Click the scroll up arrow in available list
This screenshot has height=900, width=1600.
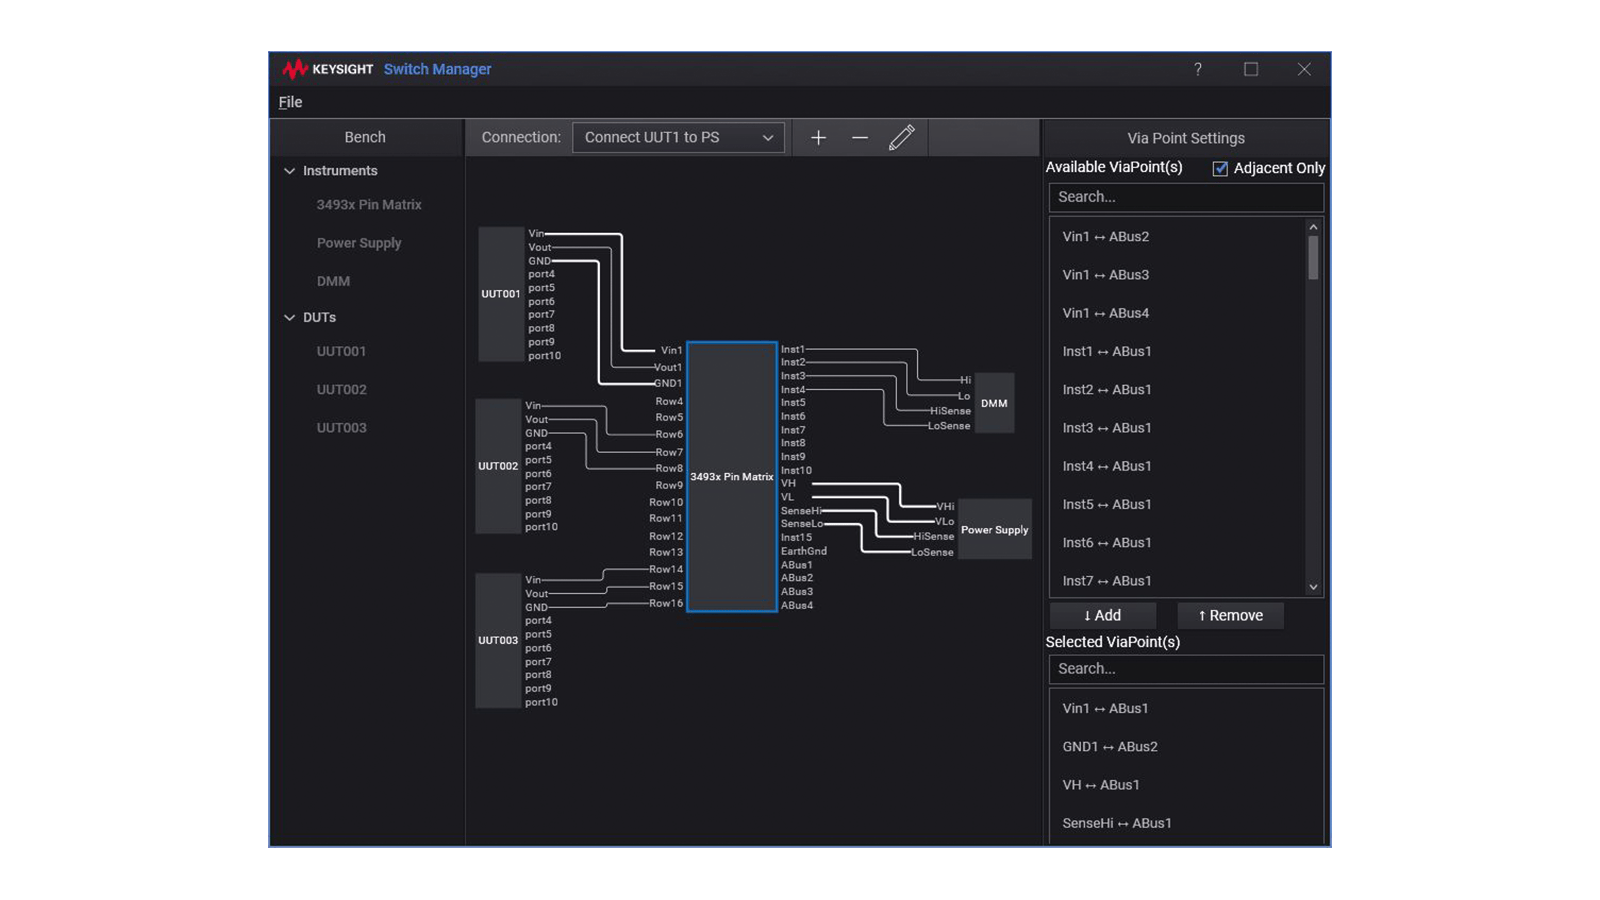(1313, 227)
